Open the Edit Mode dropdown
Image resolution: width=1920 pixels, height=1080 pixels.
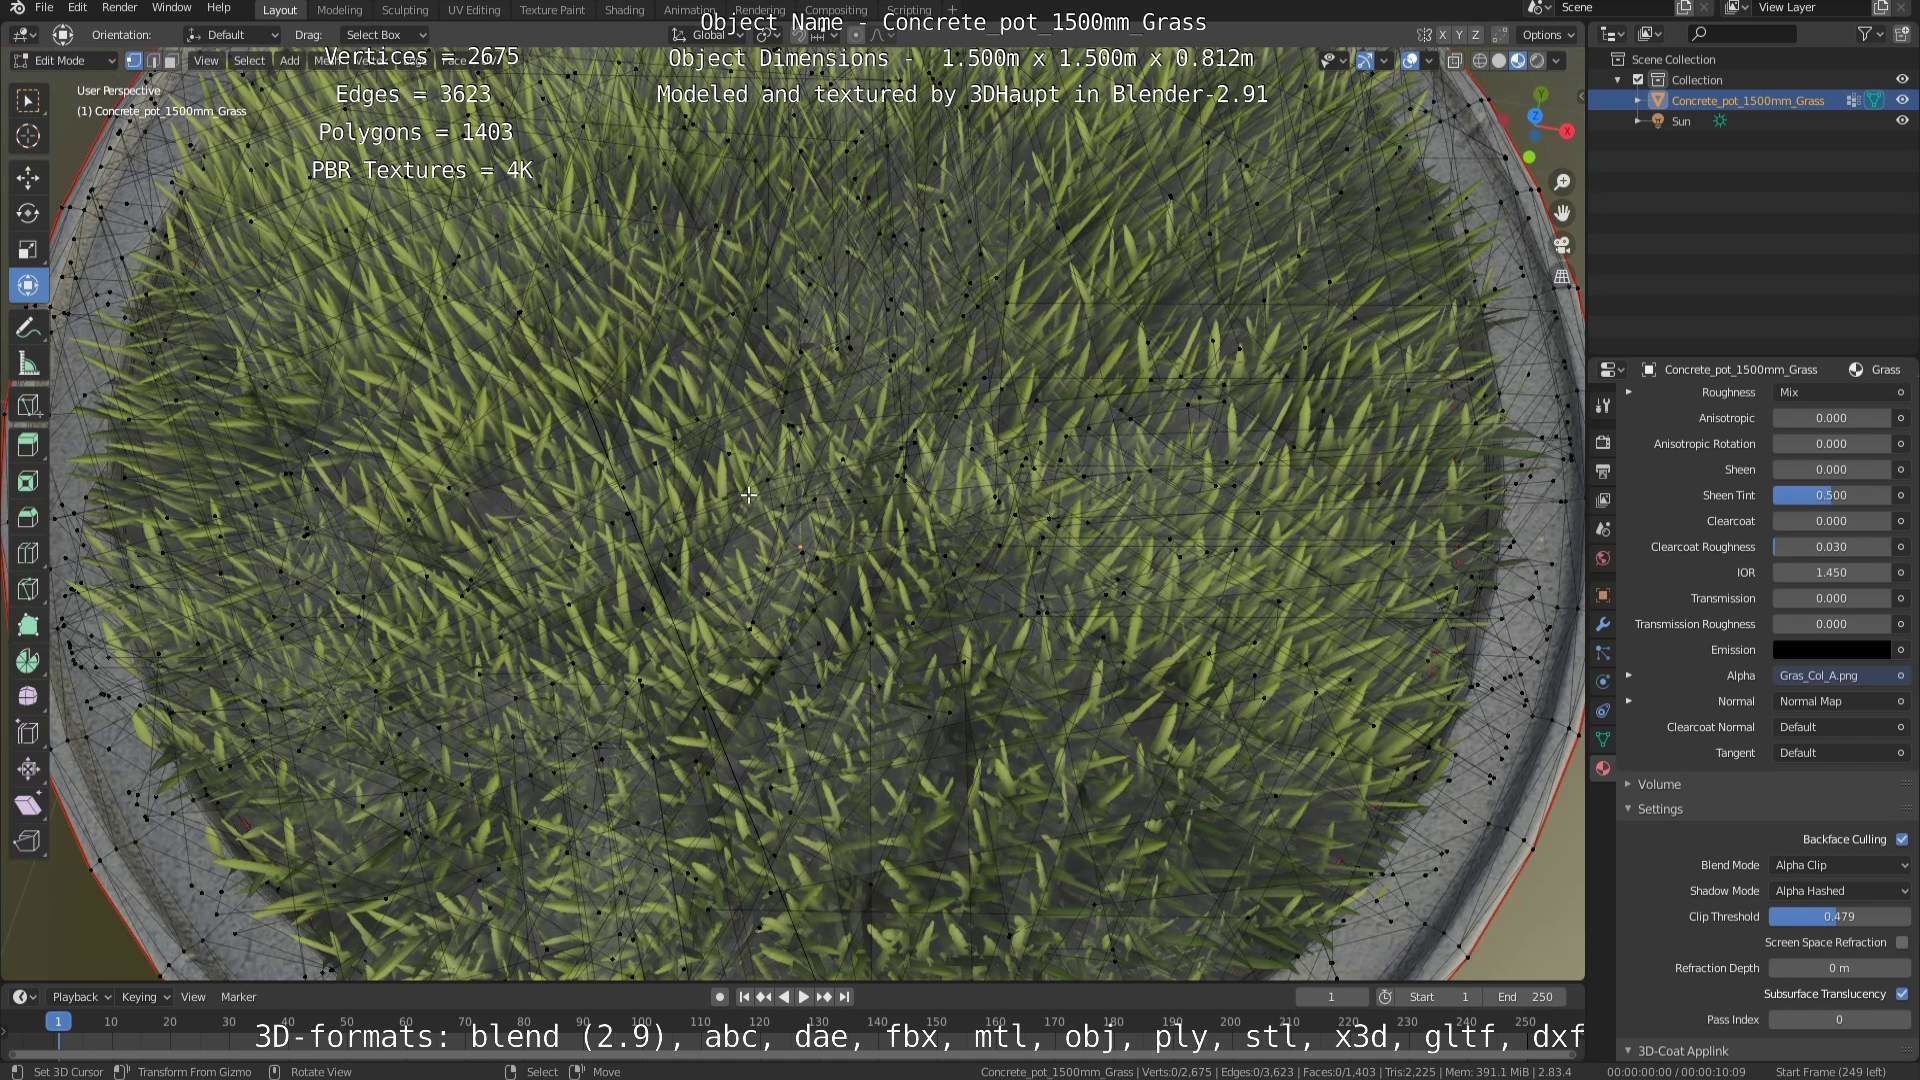click(64, 60)
